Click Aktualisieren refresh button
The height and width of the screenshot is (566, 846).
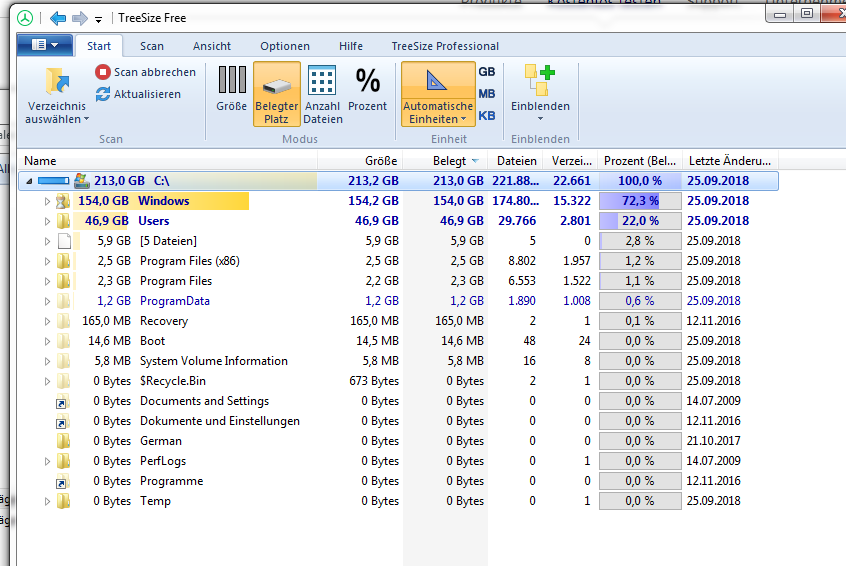coord(138,94)
